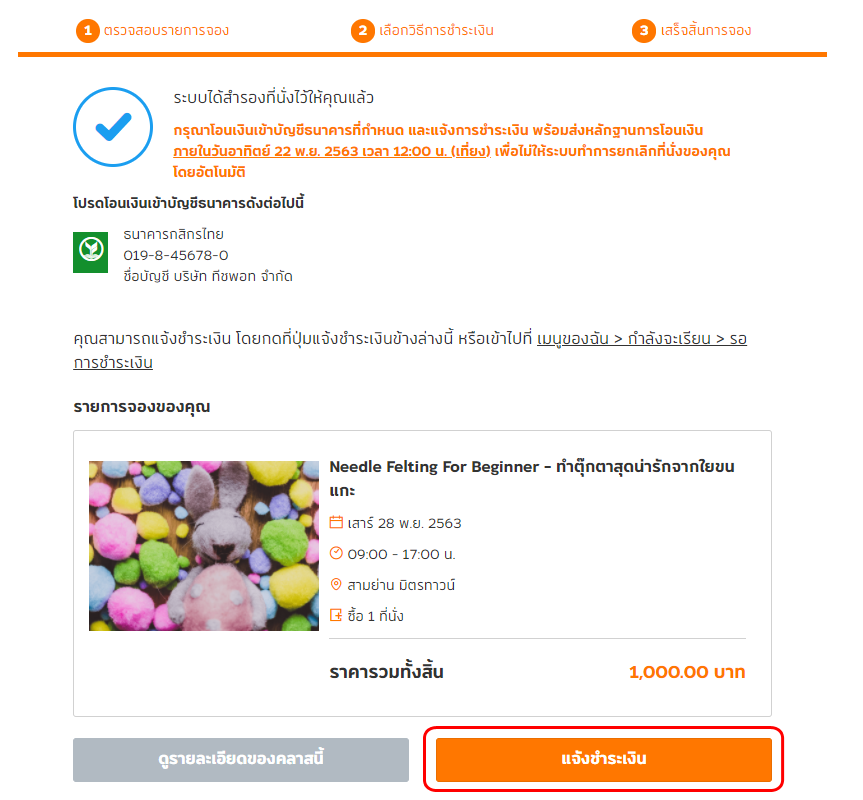Open the felt bunny class thumbnail

coord(204,546)
